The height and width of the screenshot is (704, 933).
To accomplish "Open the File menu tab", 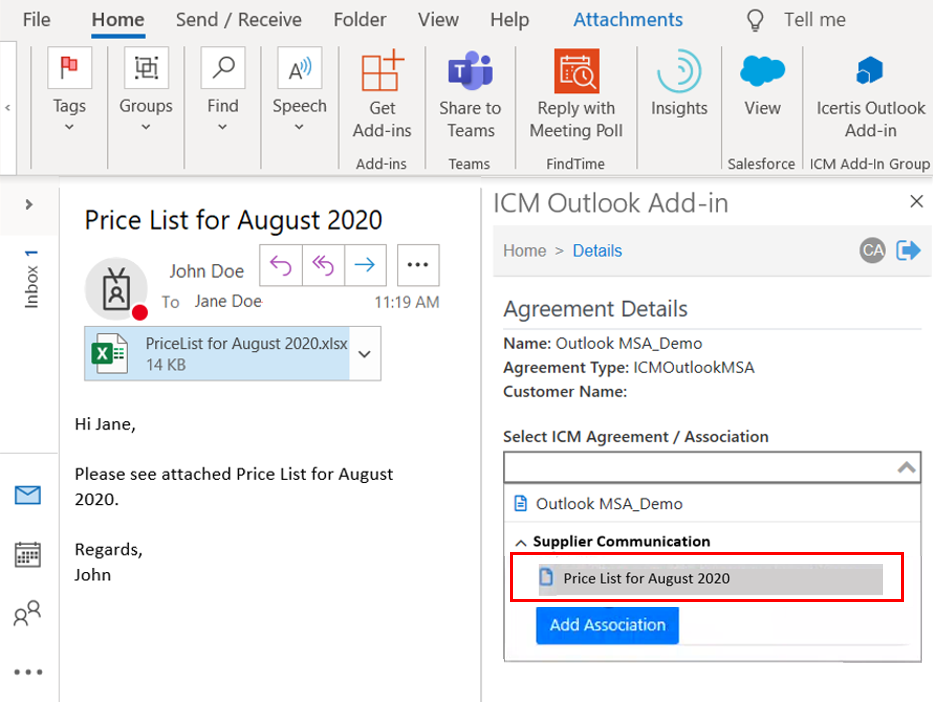I will pyautogui.click(x=36, y=20).
